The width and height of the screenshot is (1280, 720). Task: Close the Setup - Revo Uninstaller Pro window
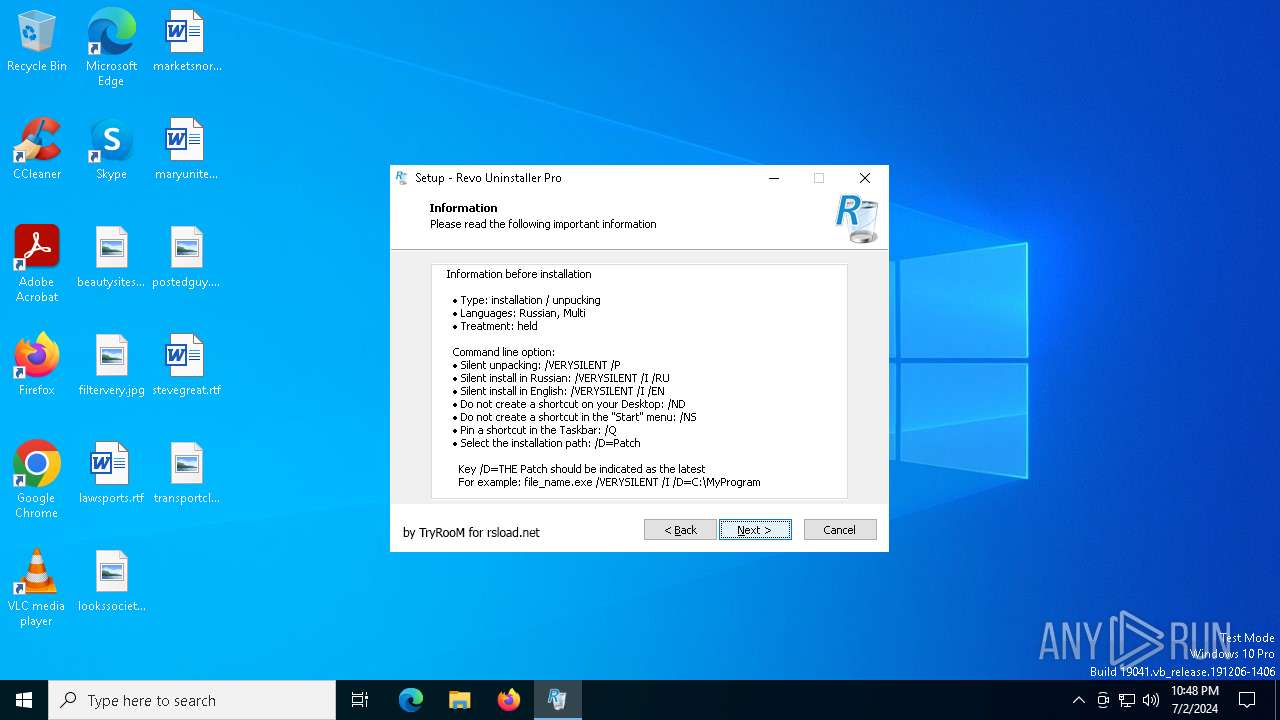point(865,178)
